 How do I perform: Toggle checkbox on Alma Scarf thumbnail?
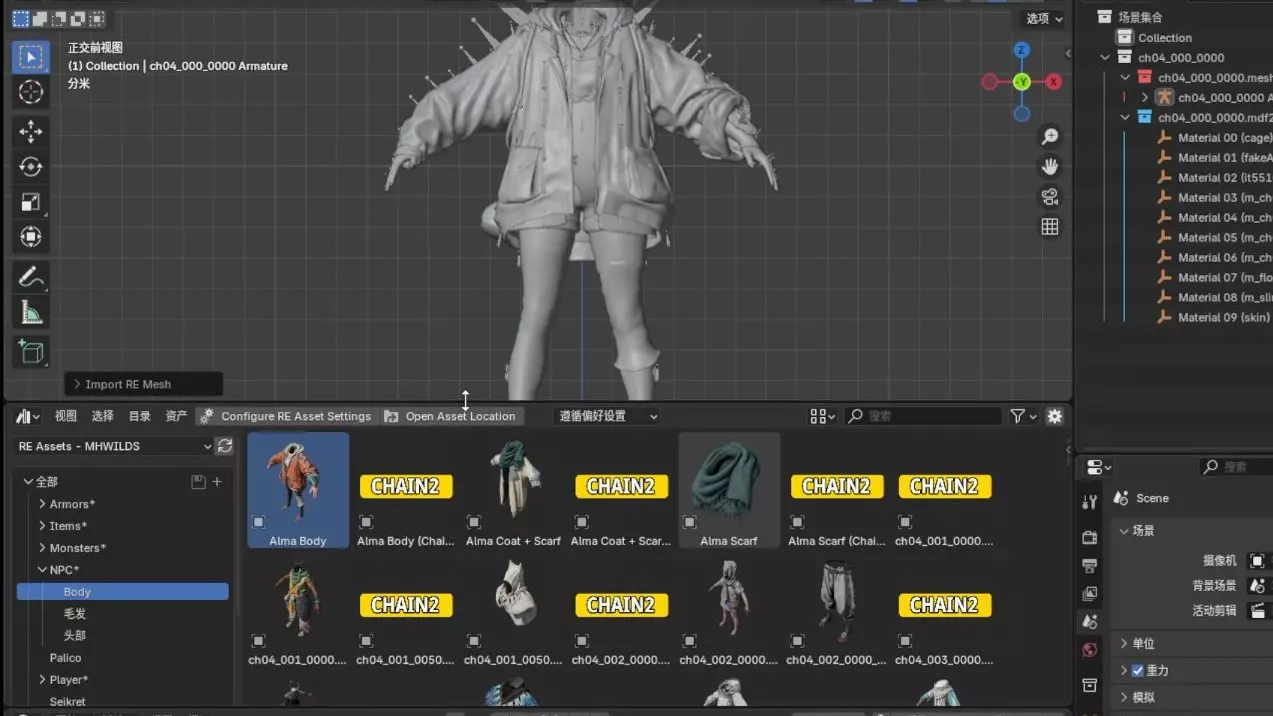click(x=690, y=522)
